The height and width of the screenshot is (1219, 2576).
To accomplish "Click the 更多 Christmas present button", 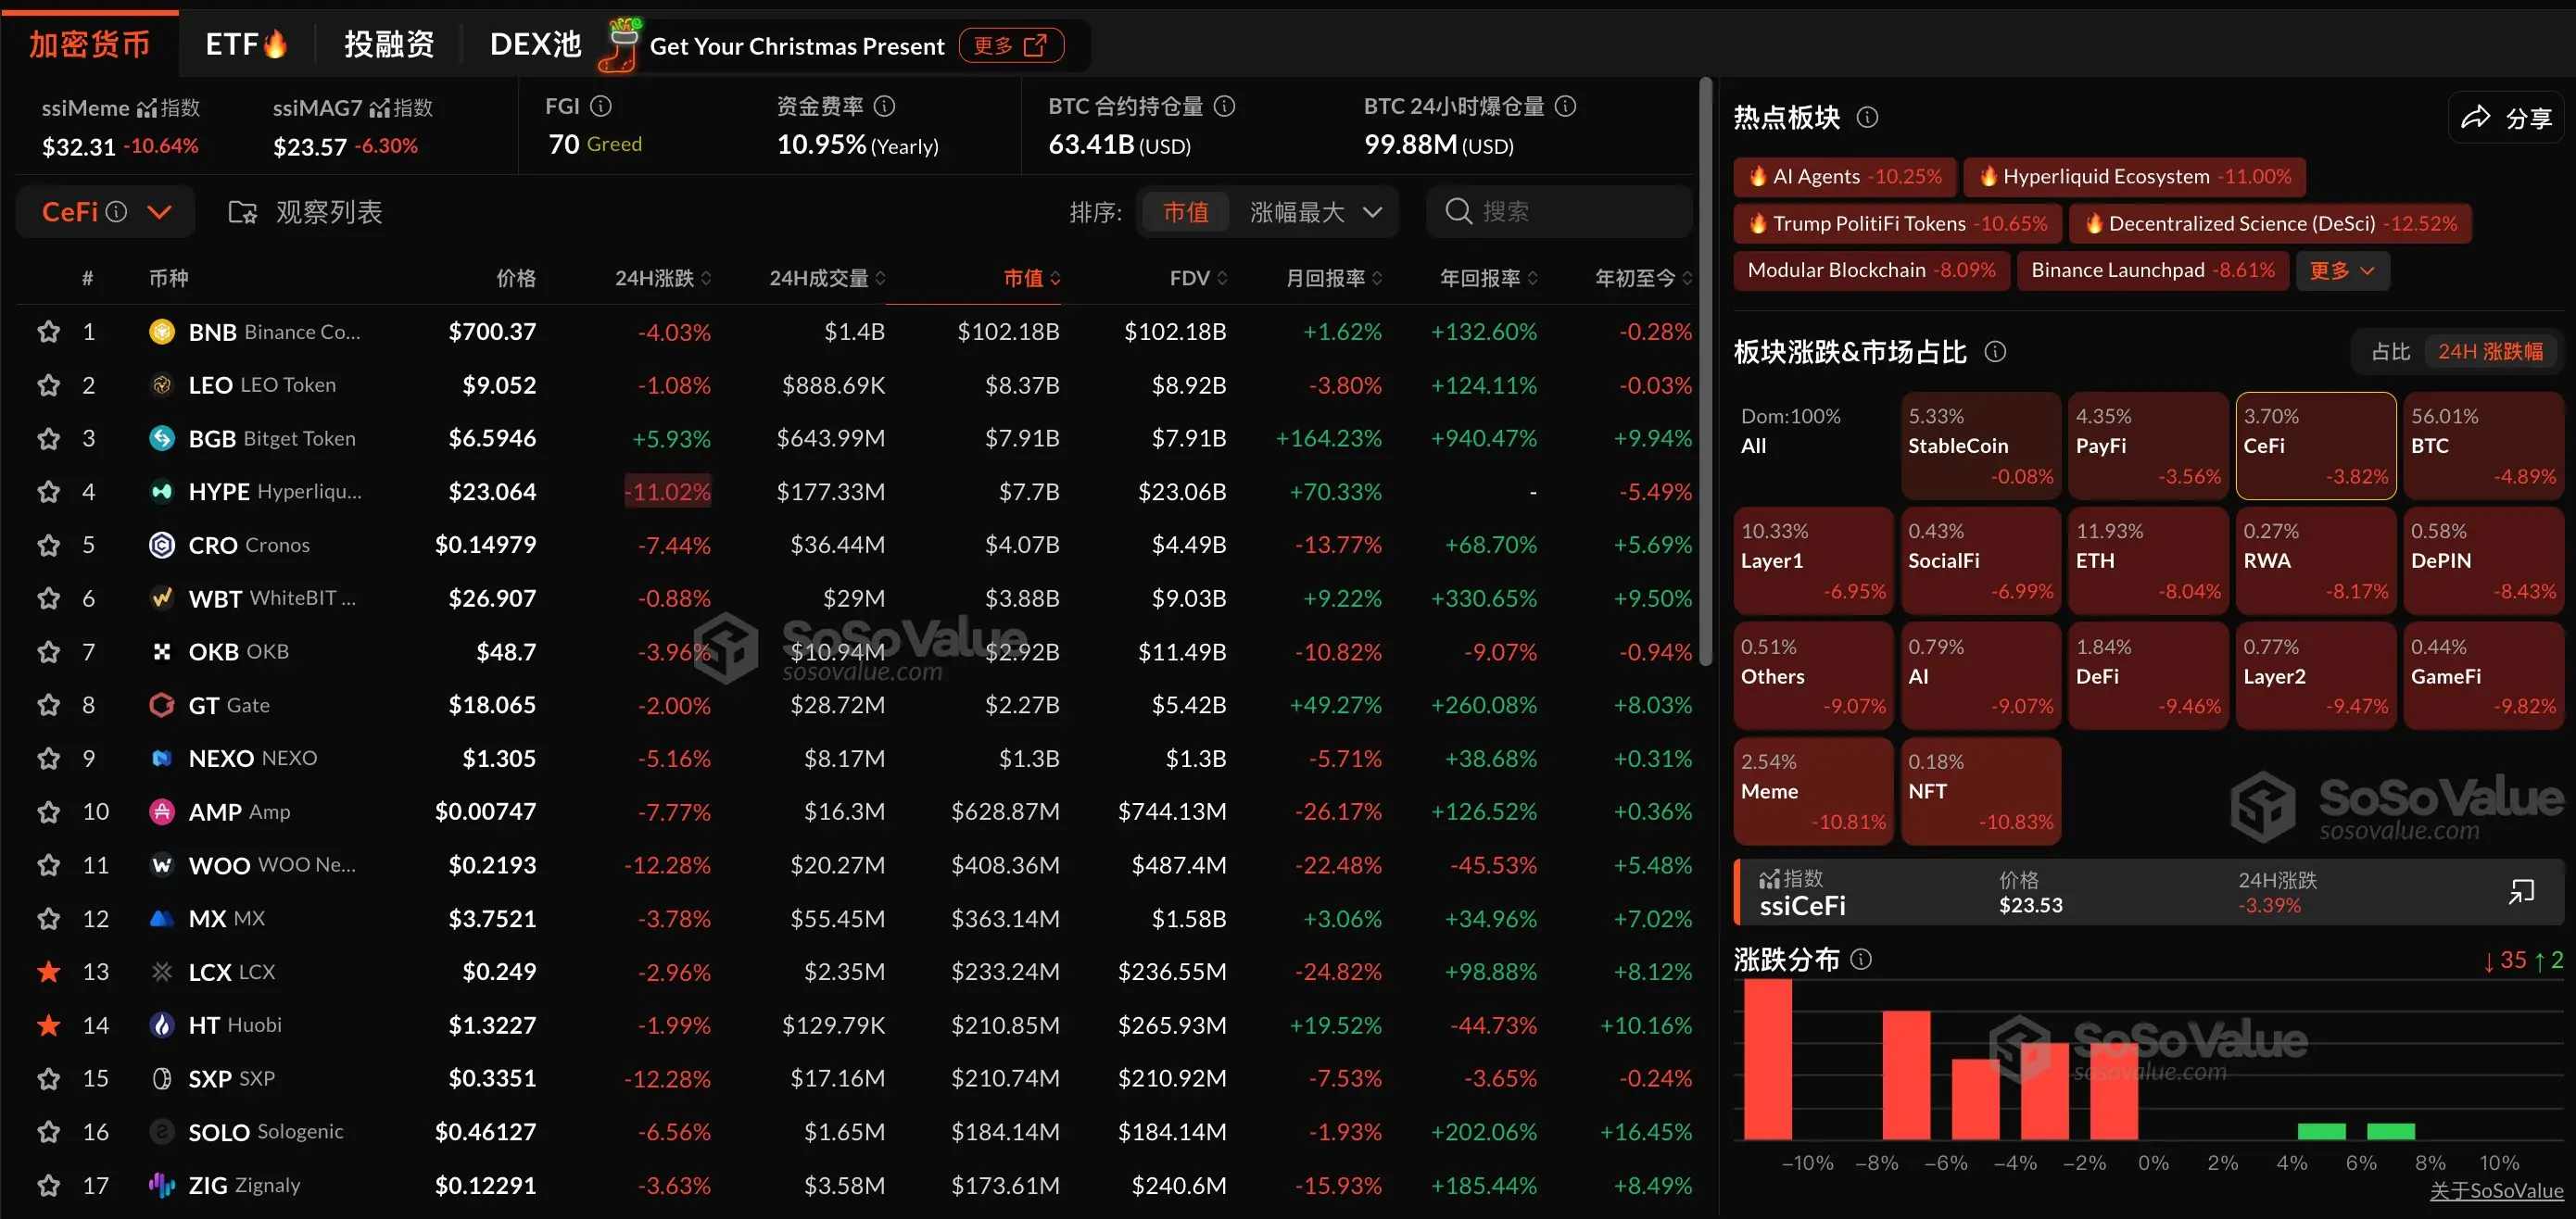I will [1009, 45].
